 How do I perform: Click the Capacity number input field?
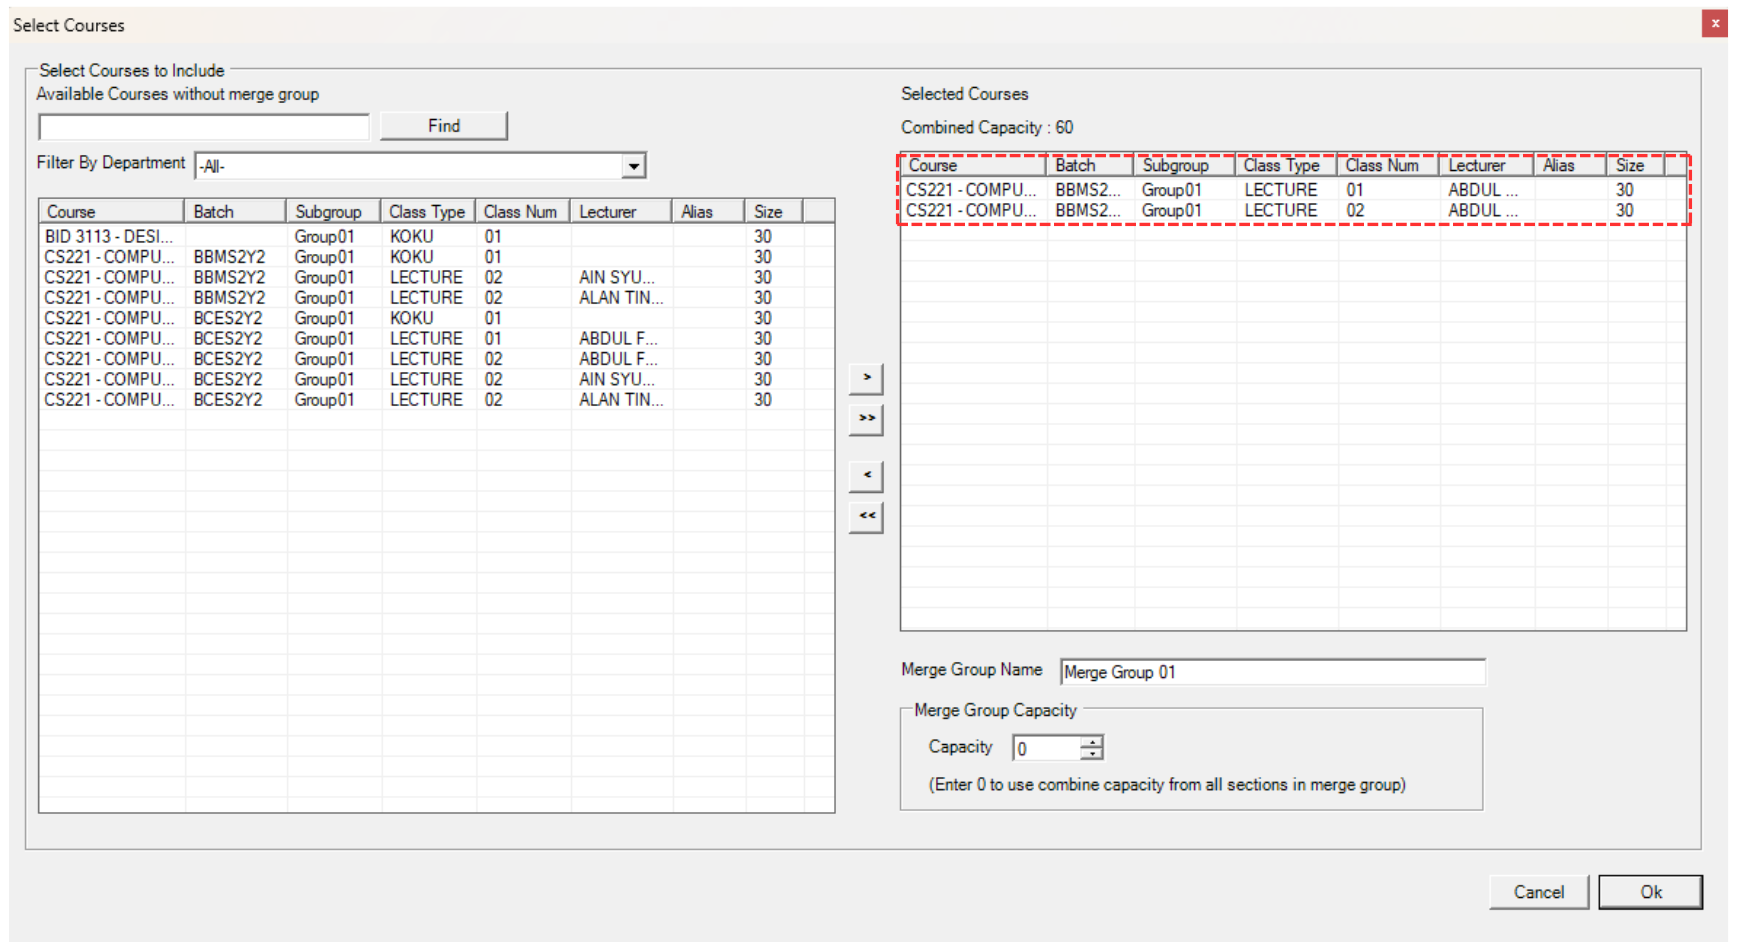pos(1046,749)
